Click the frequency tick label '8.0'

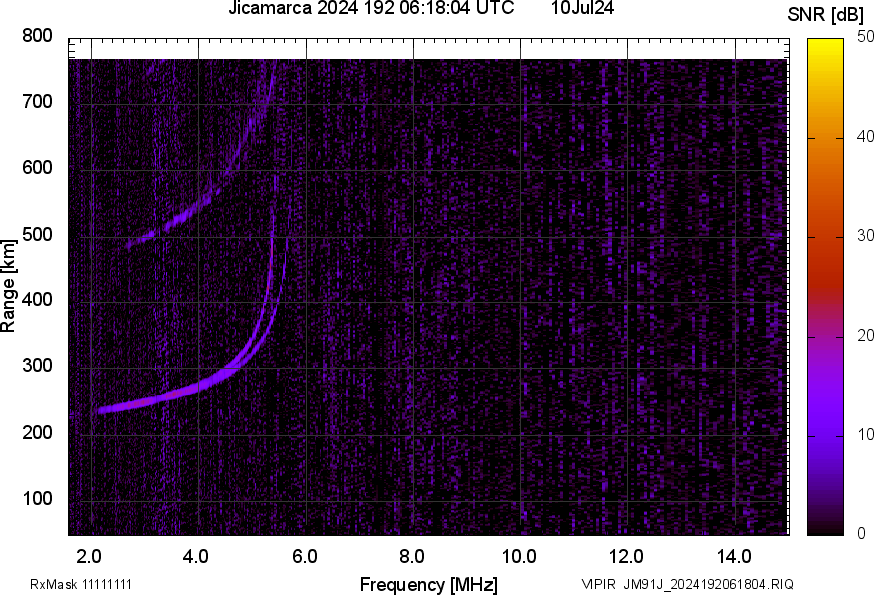point(412,556)
